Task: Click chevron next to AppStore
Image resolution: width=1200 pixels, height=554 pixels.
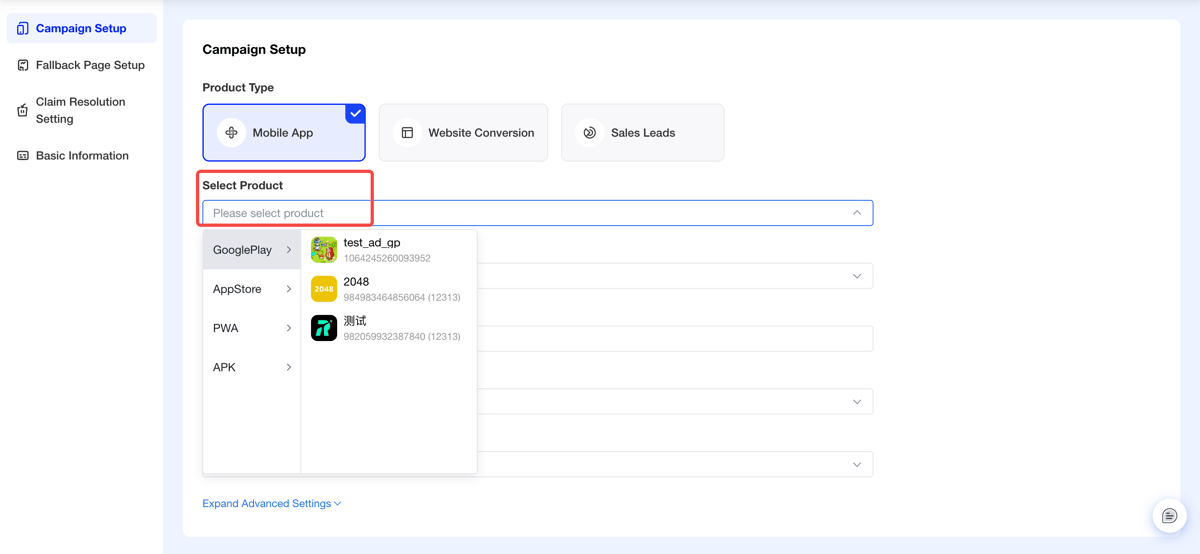Action: [289, 289]
